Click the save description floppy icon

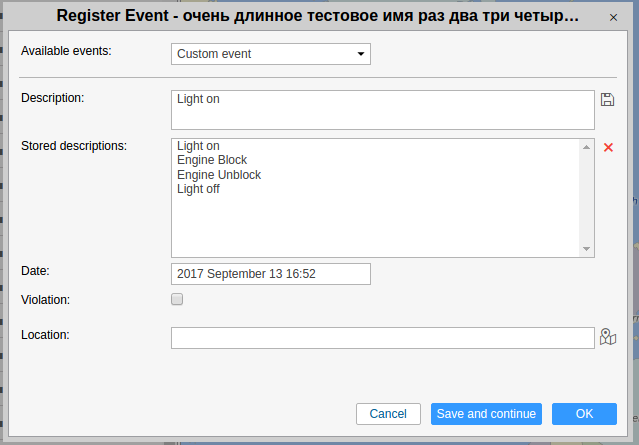click(x=607, y=99)
